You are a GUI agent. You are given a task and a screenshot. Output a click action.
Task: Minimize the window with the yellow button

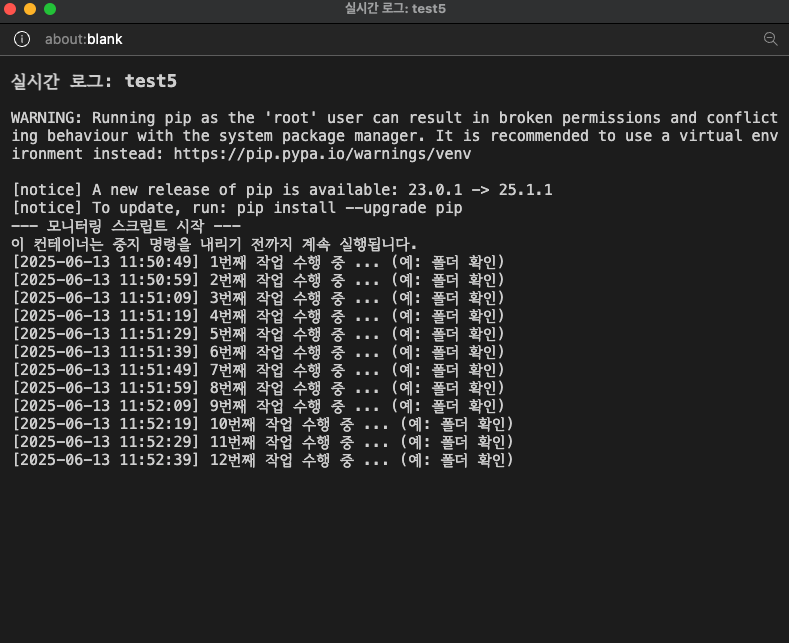(x=31, y=9)
